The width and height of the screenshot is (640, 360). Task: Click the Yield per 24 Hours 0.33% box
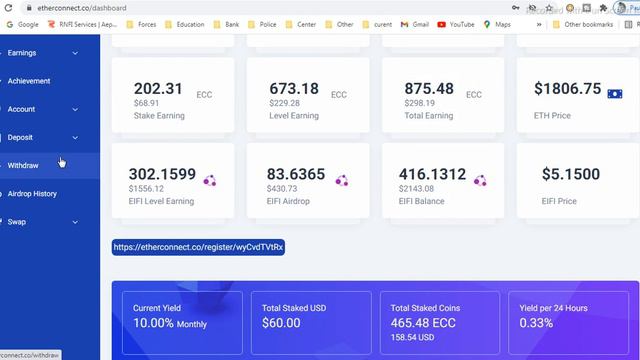[569, 322]
